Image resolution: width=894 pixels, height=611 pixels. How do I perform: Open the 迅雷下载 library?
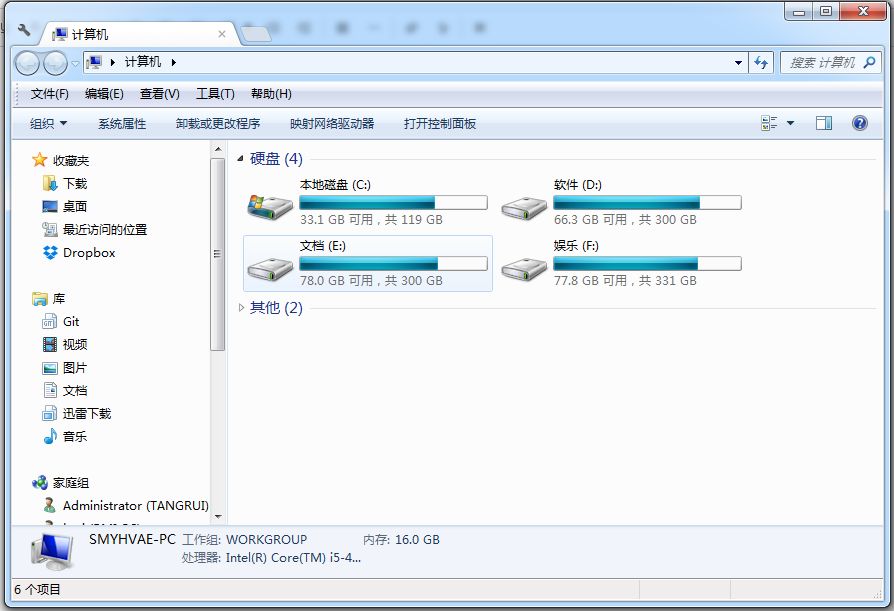click(x=87, y=413)
